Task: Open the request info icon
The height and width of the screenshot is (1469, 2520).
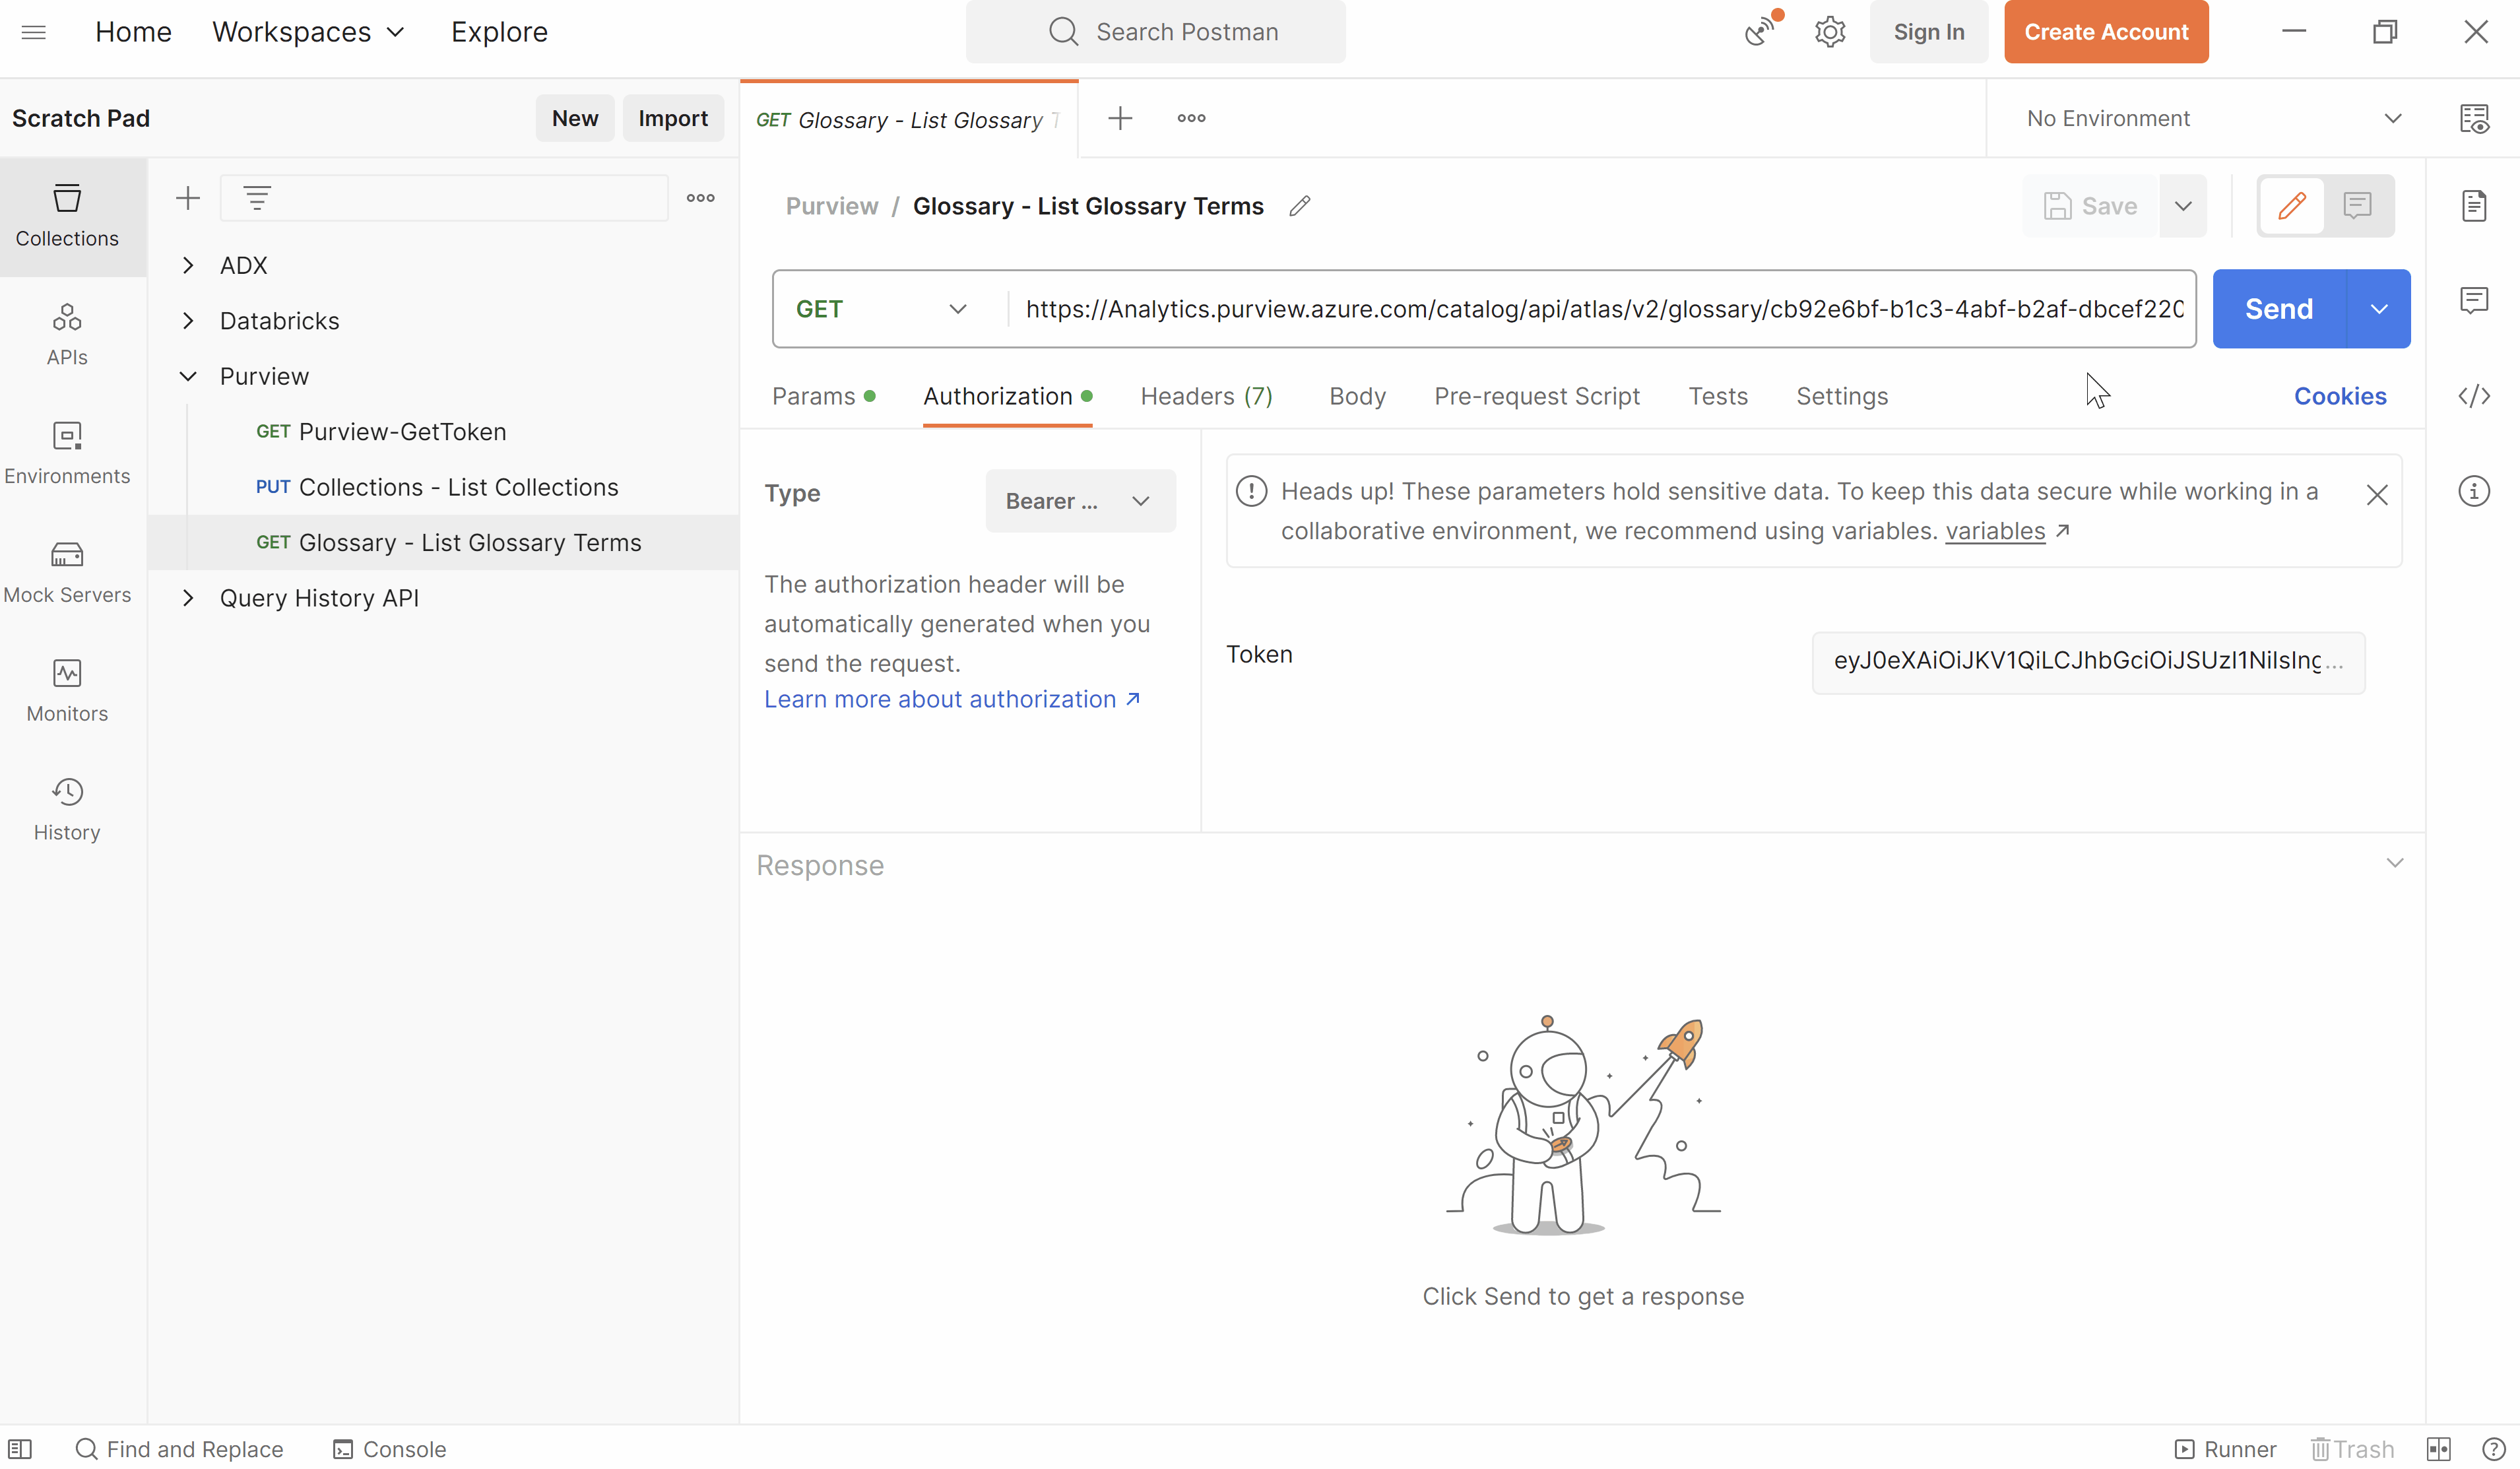Action: [x=2474, y=491]
